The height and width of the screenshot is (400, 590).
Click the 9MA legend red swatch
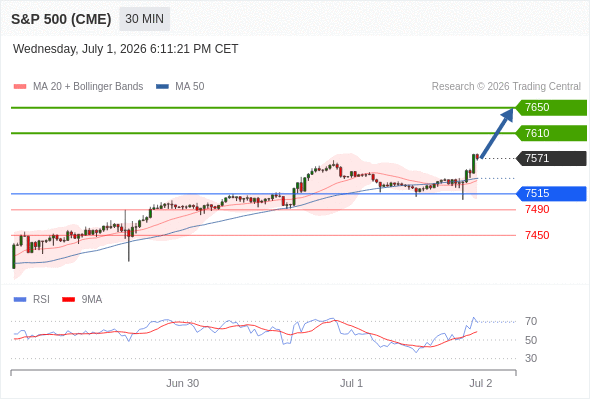click(x=68, y=300)
